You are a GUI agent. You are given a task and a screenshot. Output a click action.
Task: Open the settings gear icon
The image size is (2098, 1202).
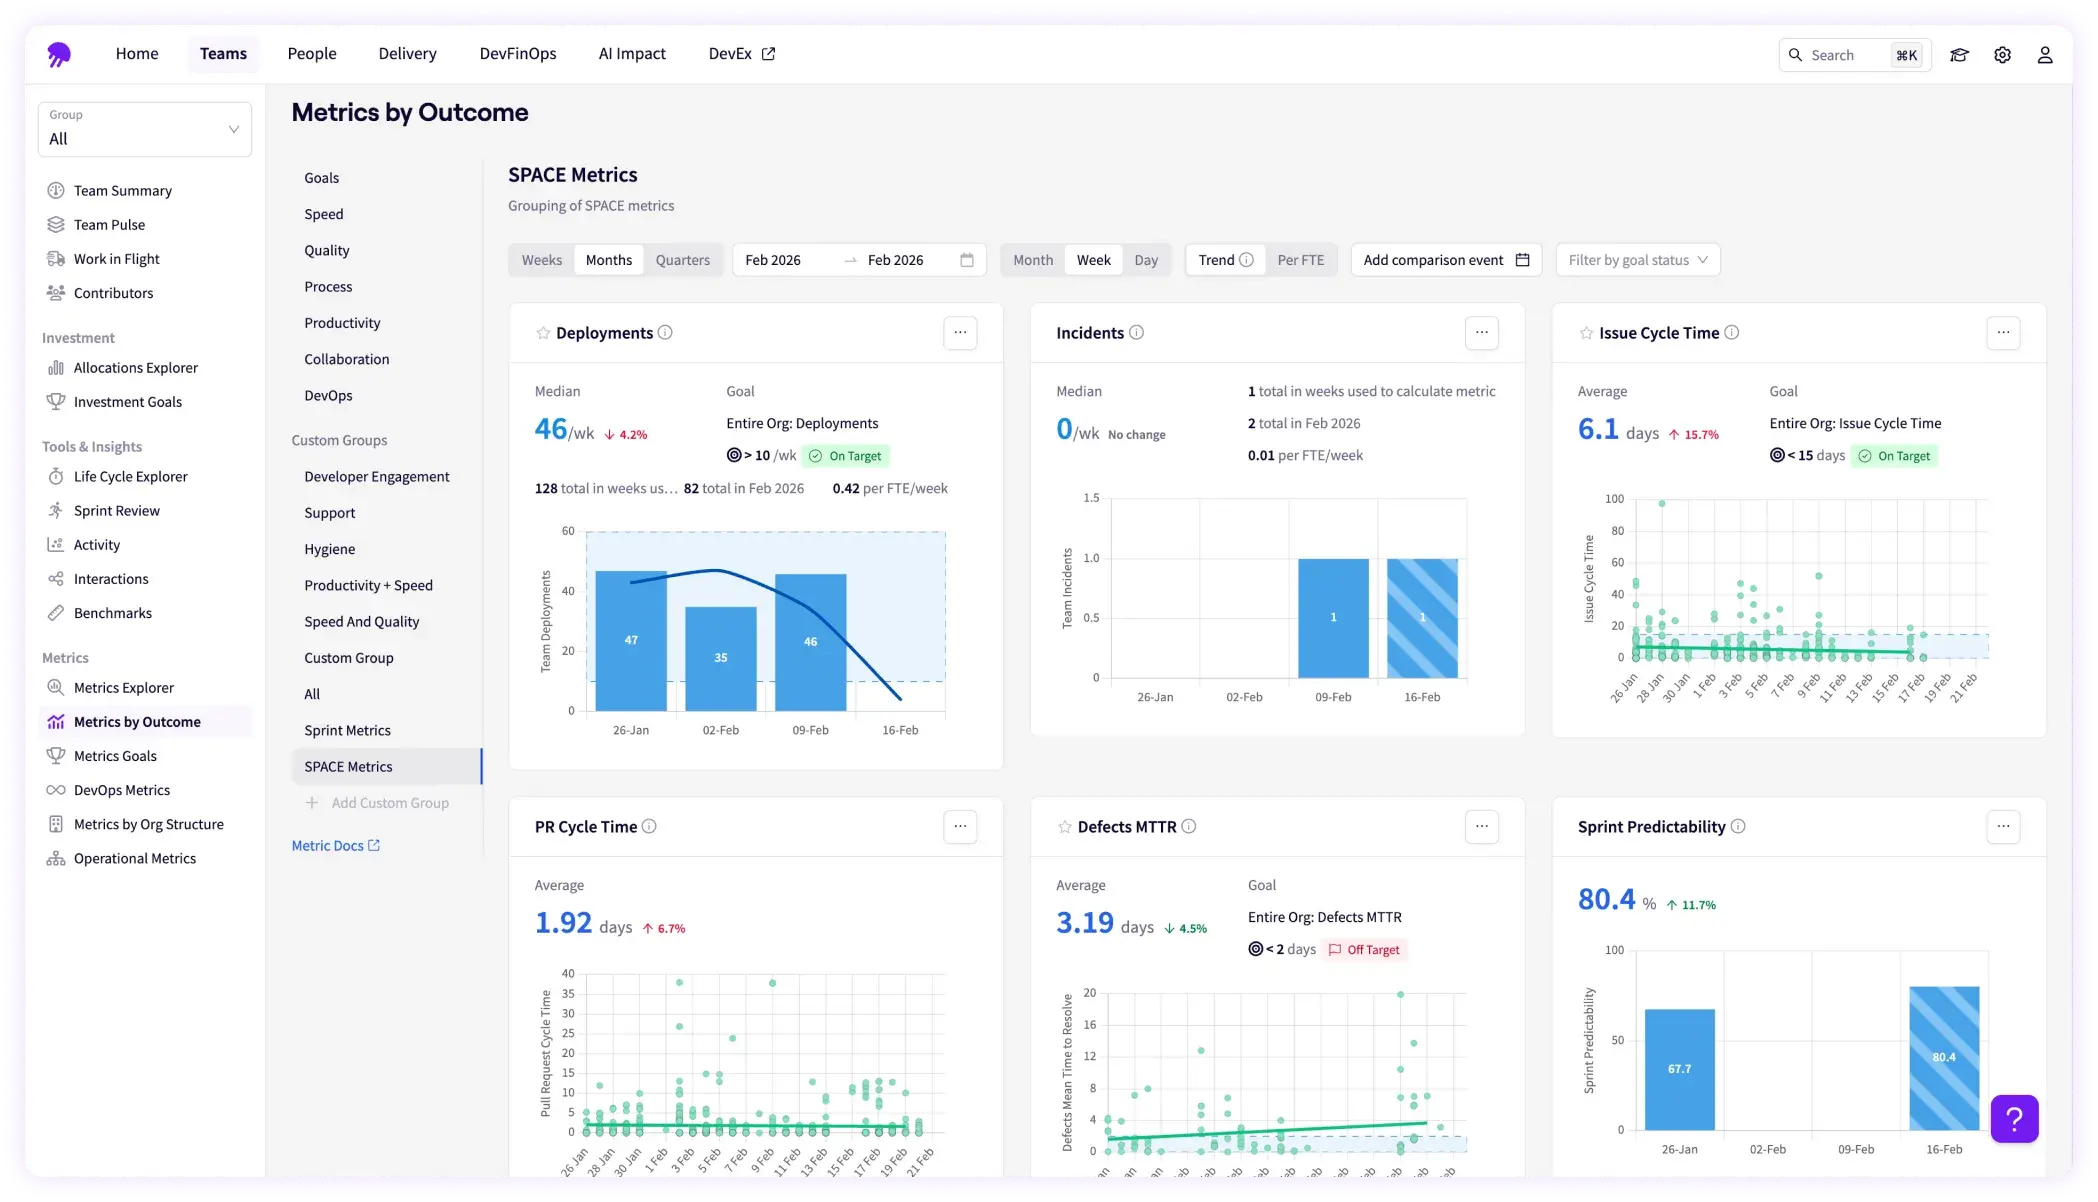tap(2002, 55)
